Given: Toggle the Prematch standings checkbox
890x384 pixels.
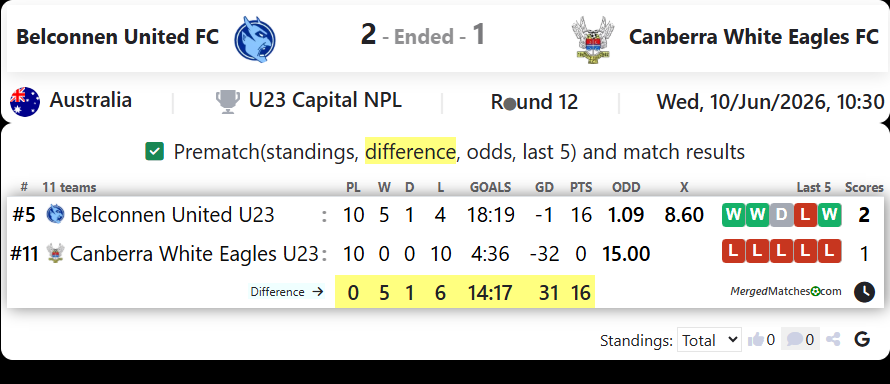Looking at the screenshot, I should (x=154, y=151).
